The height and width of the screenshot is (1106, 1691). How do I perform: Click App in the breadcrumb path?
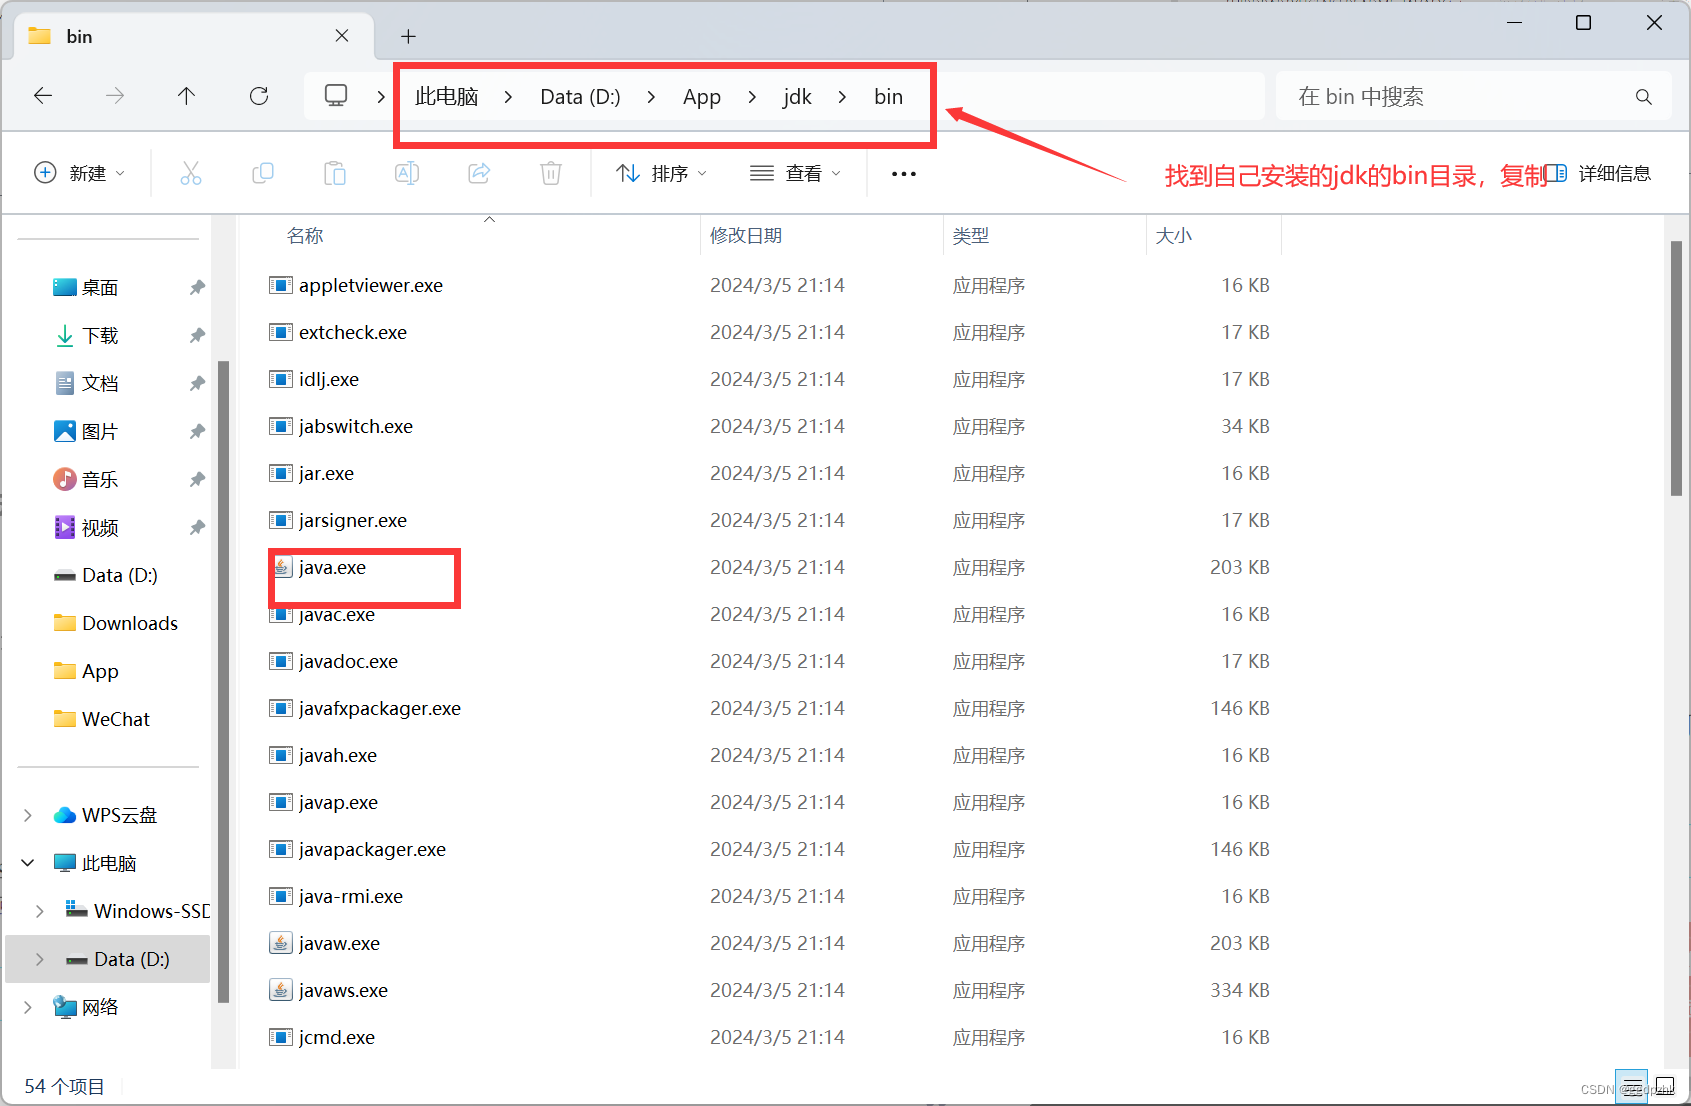tap(702, 97)
